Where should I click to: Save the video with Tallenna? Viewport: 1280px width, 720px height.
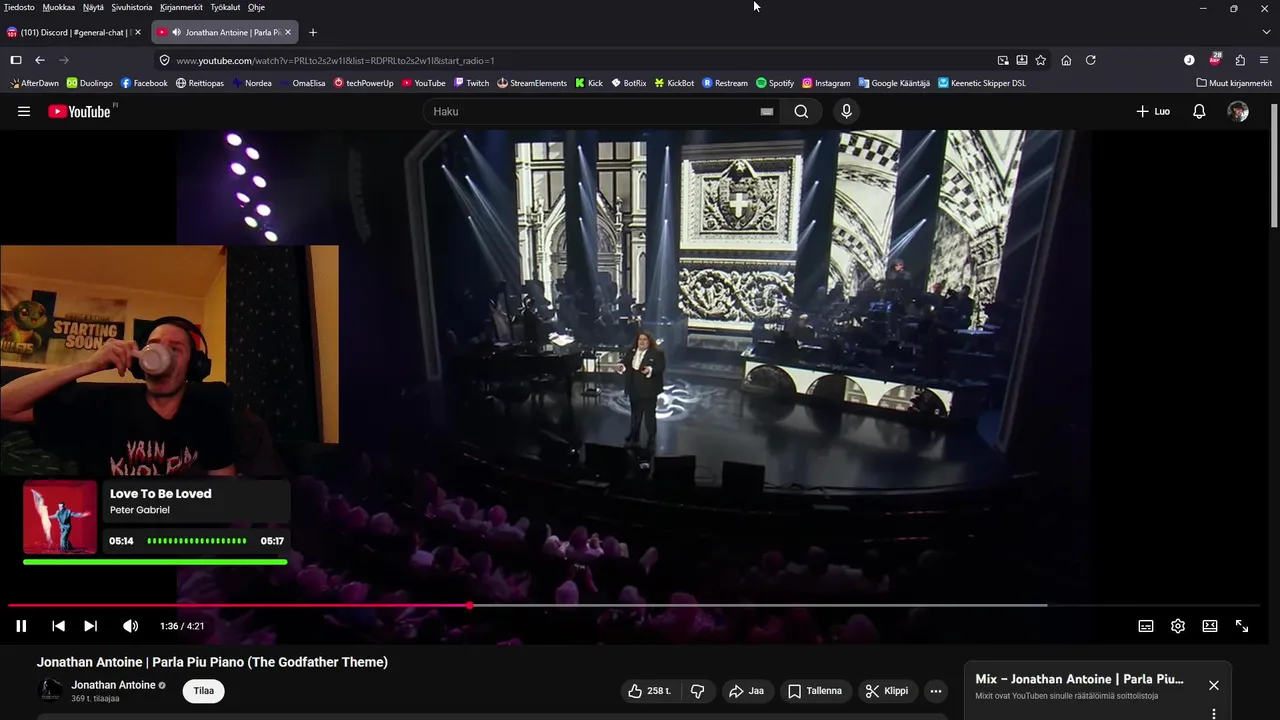(x=815, y=691)
